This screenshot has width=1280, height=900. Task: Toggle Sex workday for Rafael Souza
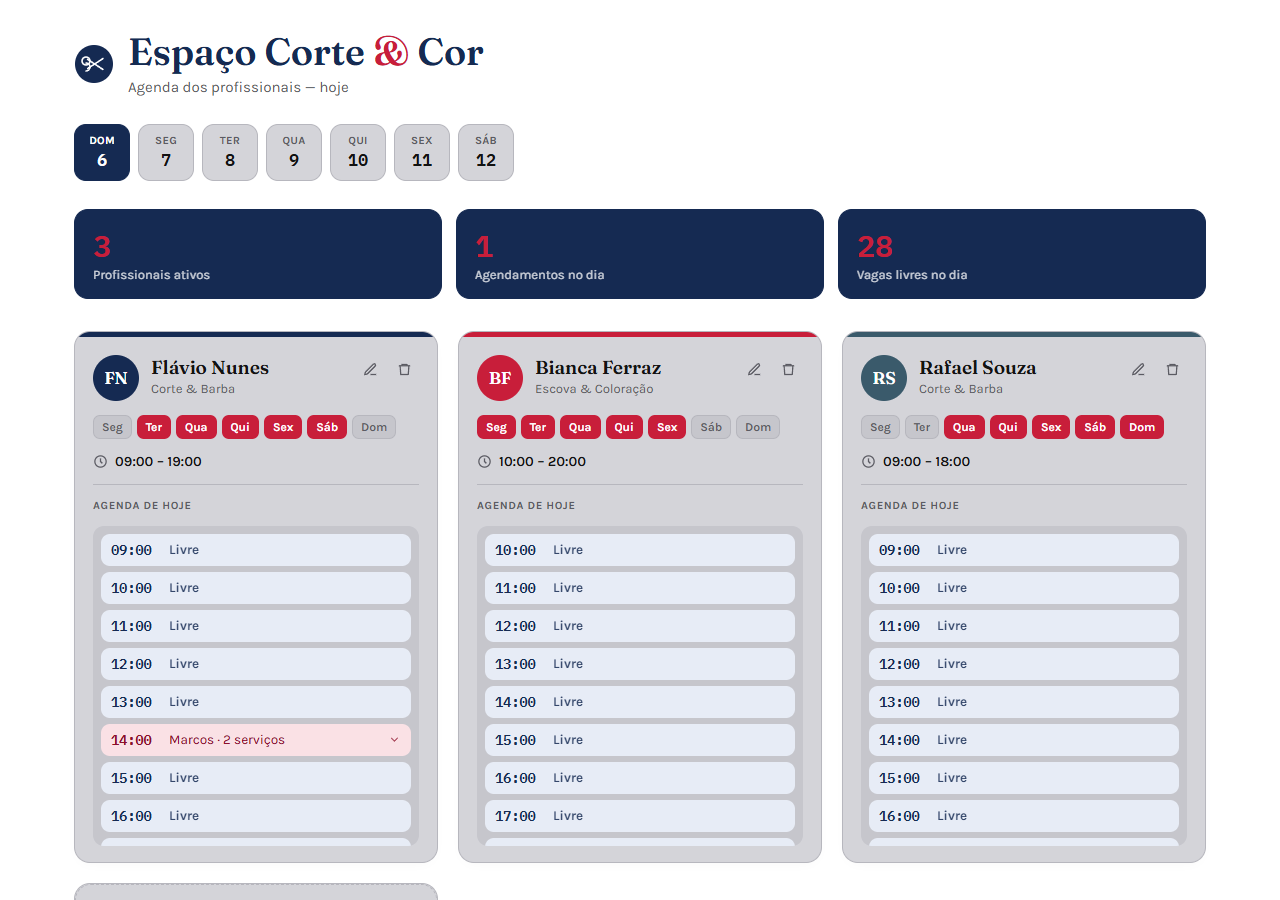coord(1051,427)
